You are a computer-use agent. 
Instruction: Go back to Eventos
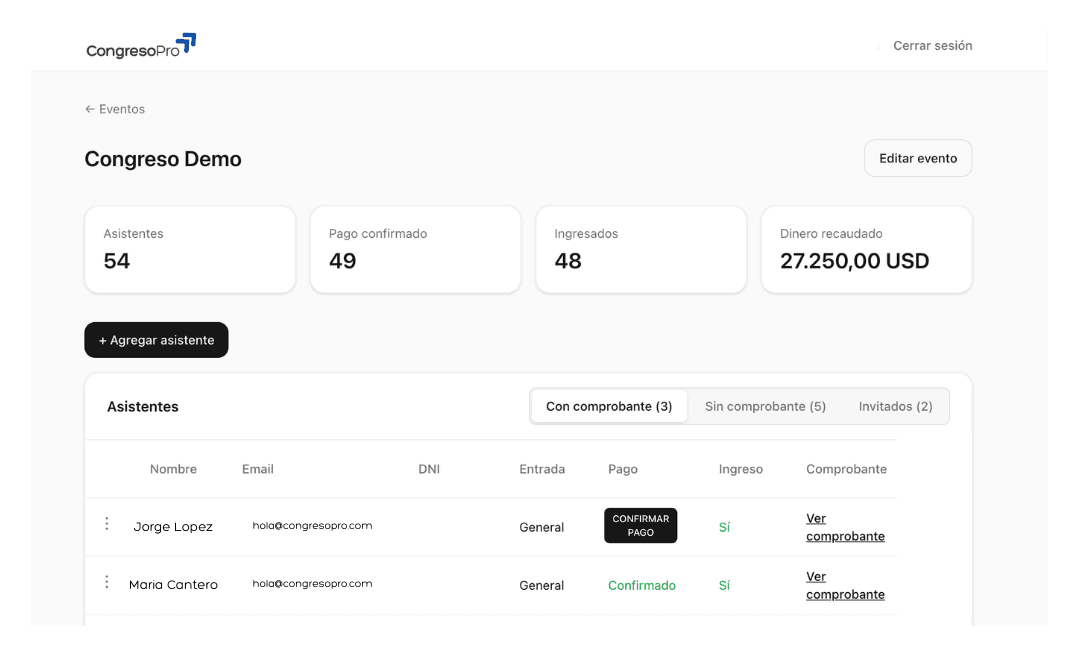click(115, 109)
